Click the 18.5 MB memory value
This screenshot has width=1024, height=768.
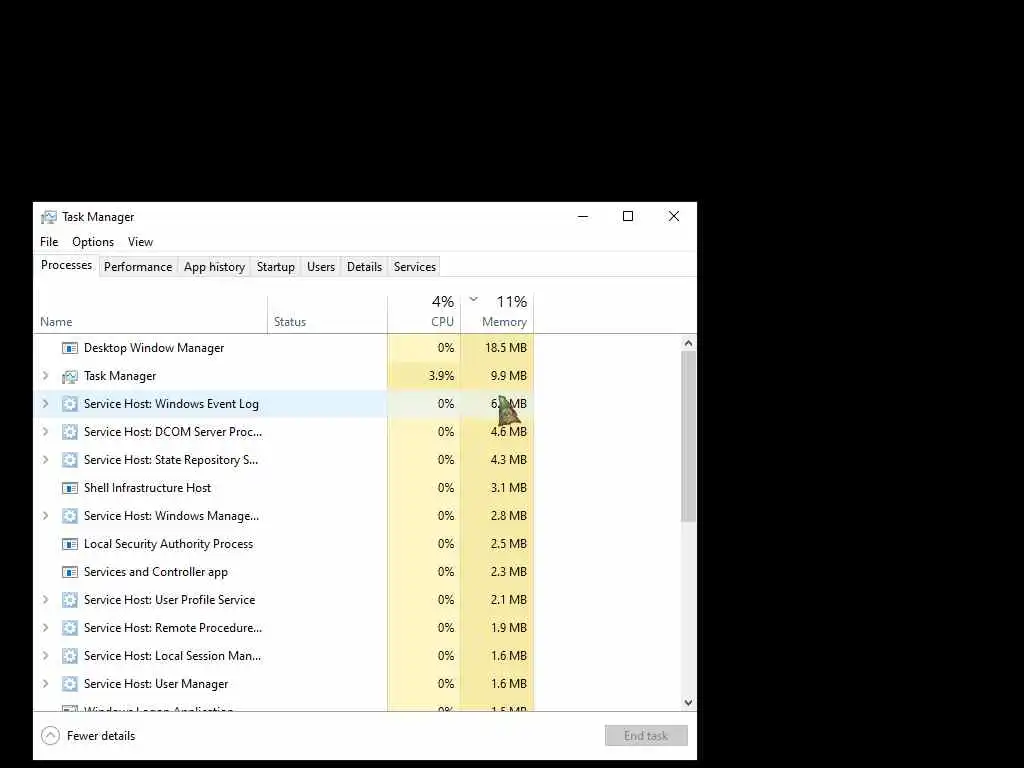pyautogui.click(x=505, y=348)
